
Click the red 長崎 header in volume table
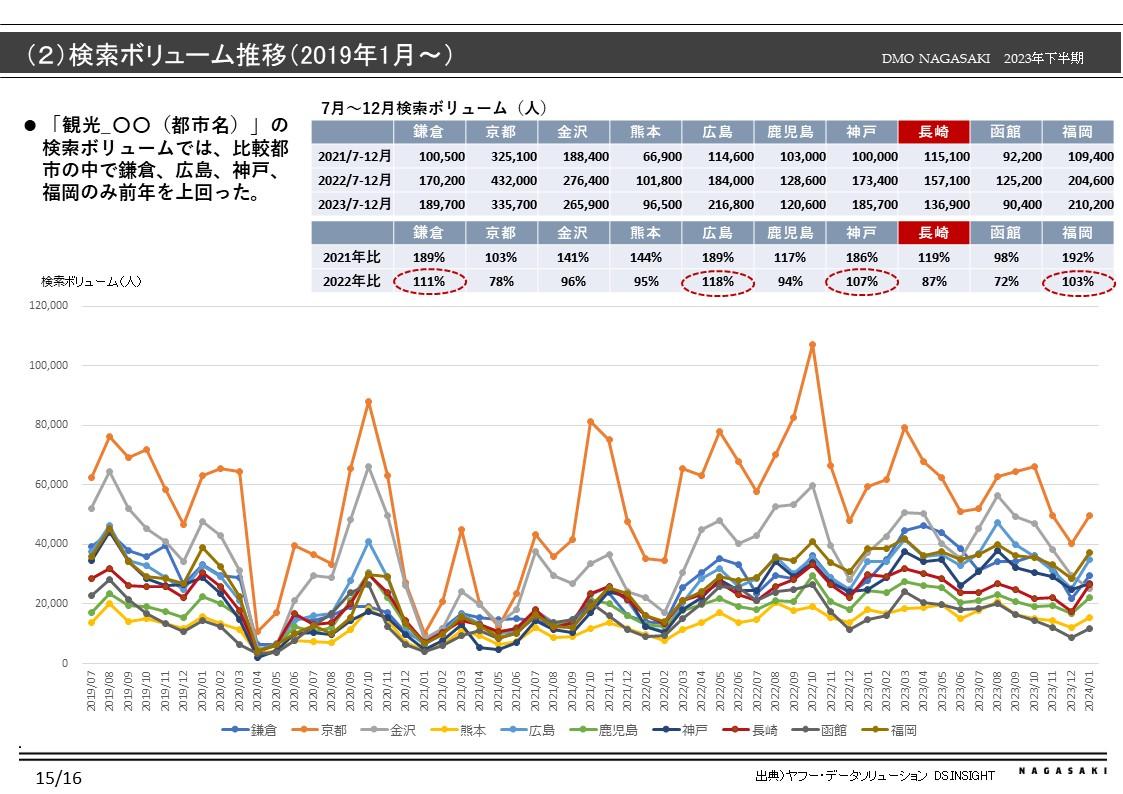point(934,132)
